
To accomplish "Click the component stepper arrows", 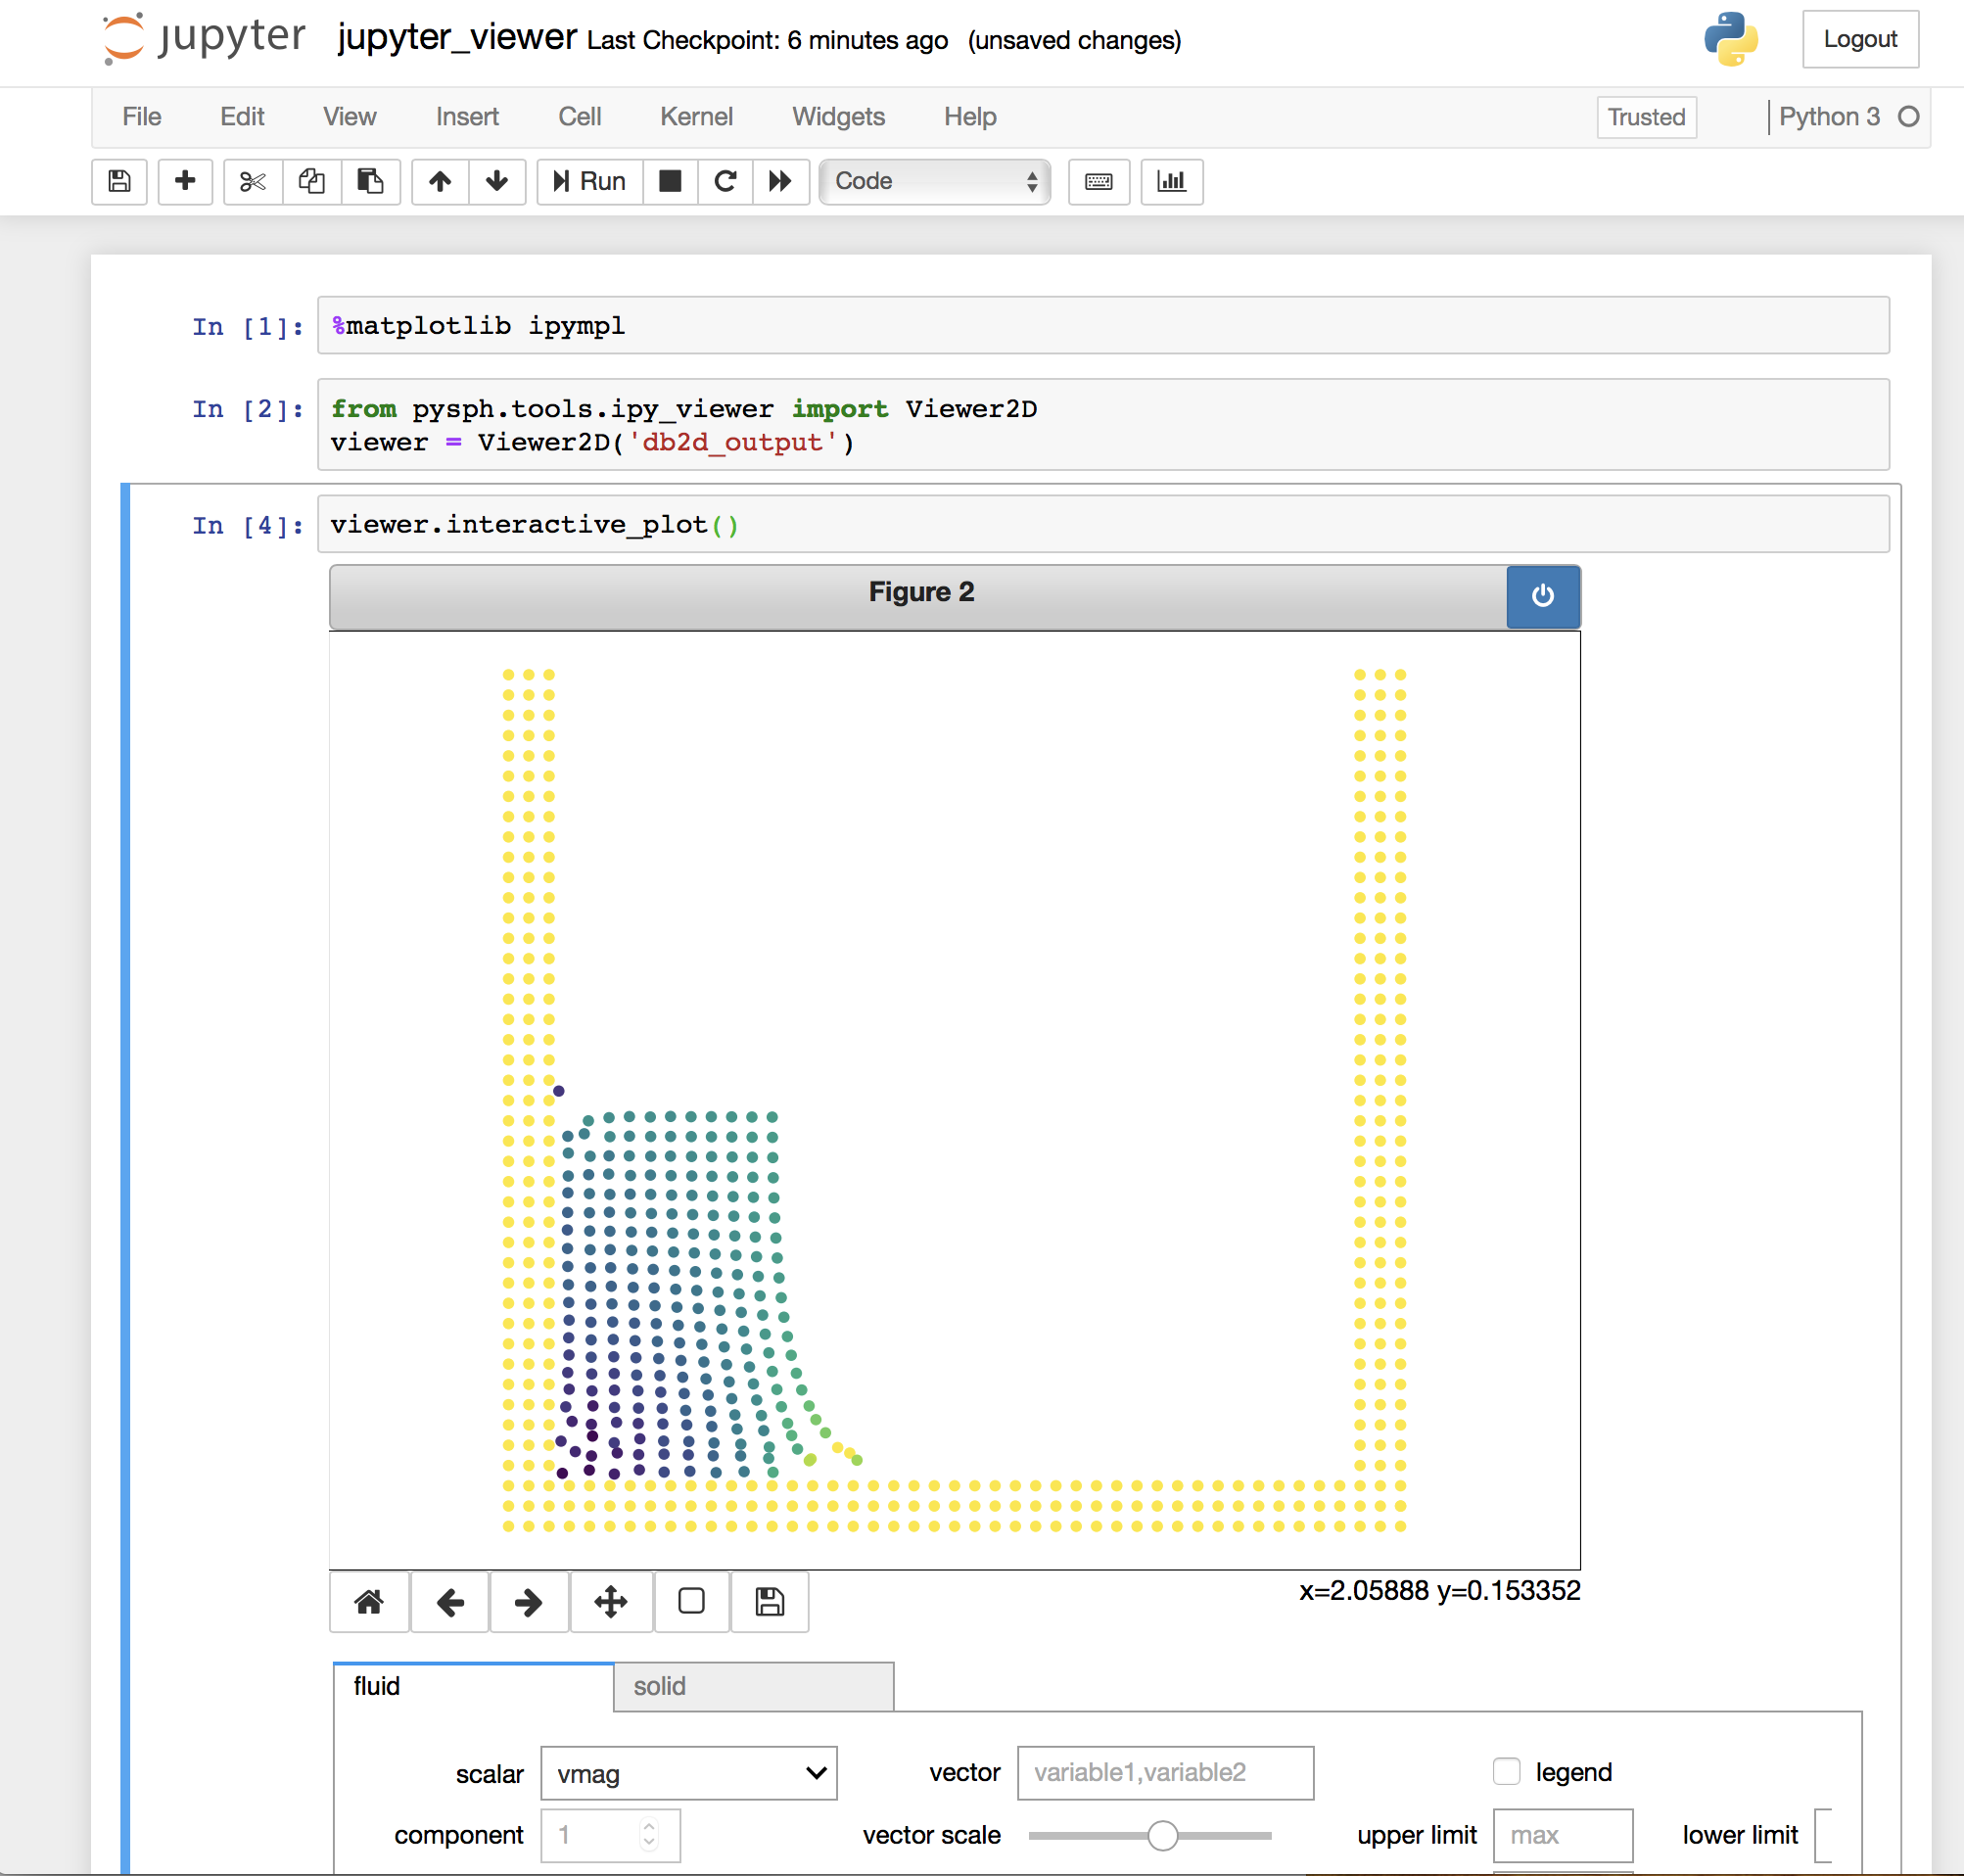I will (649, 1835).
